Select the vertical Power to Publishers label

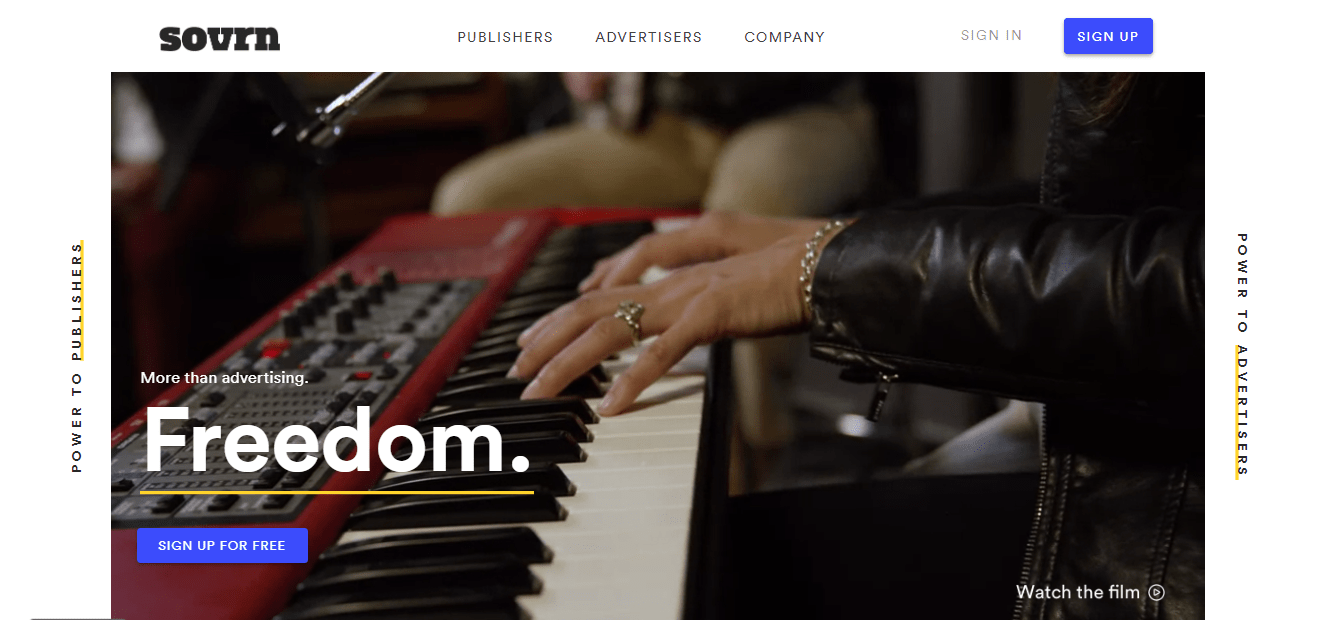click(x=77, y=357)
